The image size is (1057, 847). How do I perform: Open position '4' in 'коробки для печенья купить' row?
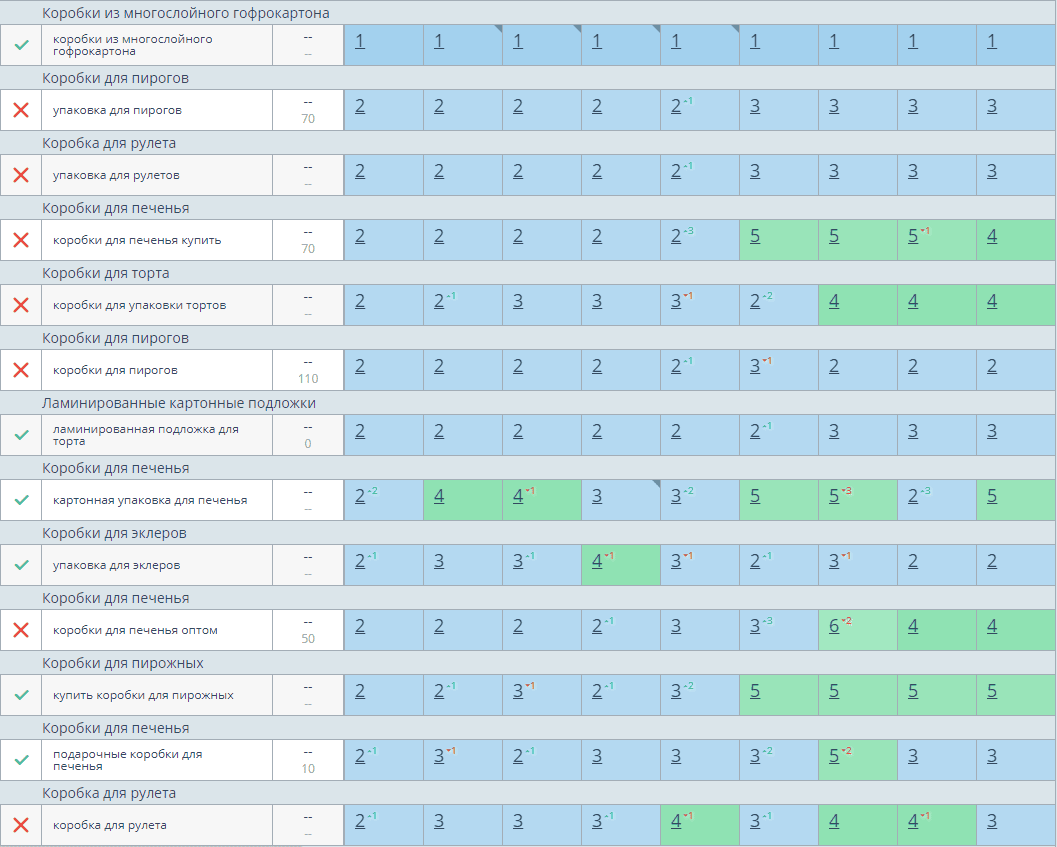pyautogui.click(x=992, y=236)
